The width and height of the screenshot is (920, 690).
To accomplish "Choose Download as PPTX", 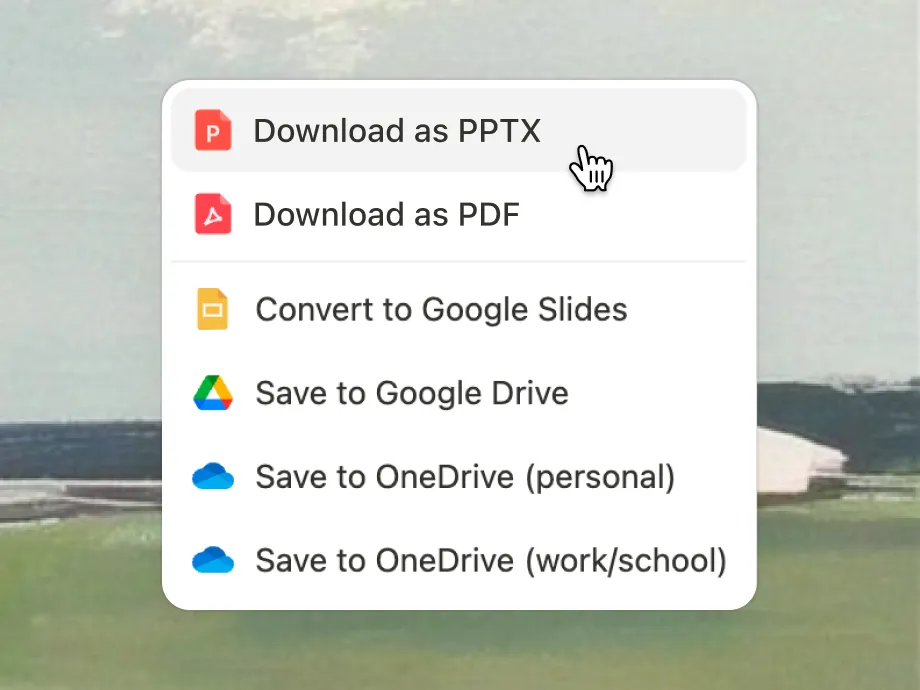I will tap(396, 131).
